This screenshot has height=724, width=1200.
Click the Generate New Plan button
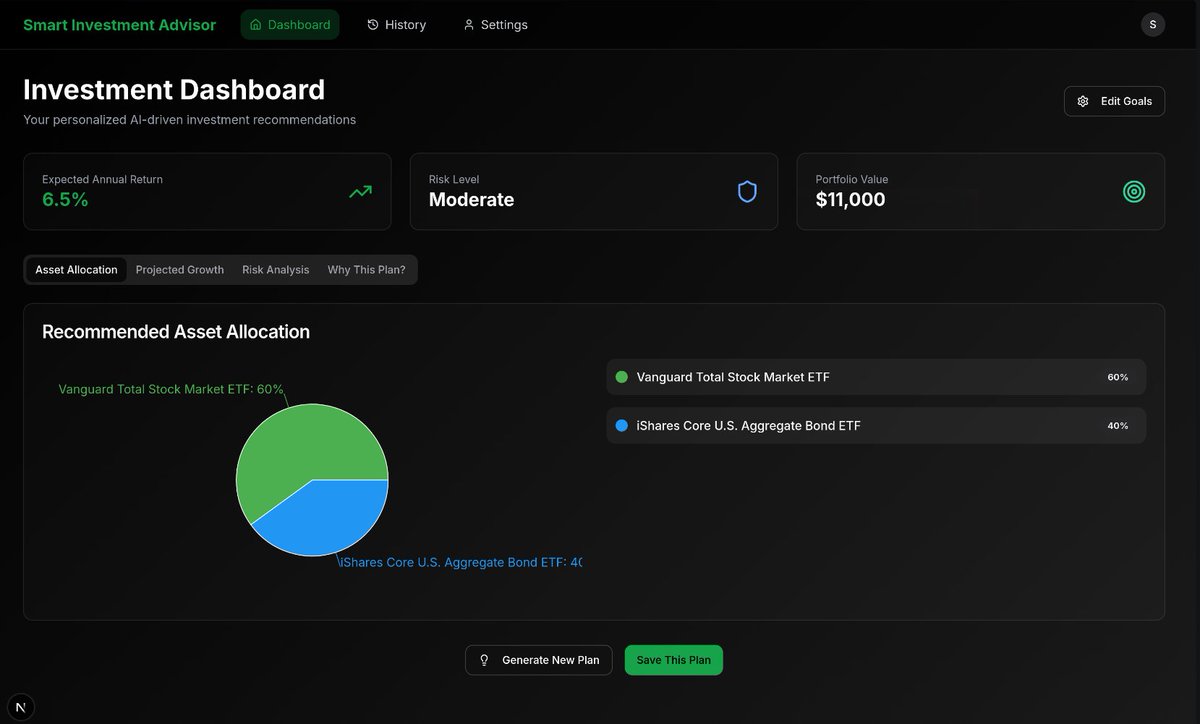[539, 660]
